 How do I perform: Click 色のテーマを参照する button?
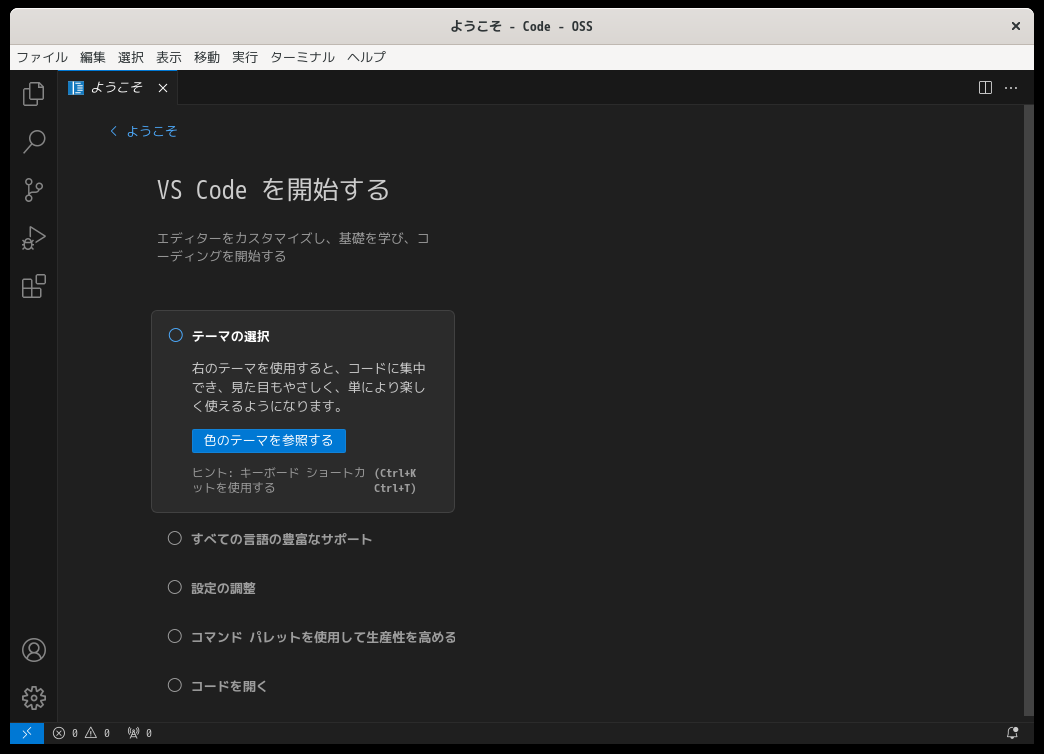coord(268,441)
